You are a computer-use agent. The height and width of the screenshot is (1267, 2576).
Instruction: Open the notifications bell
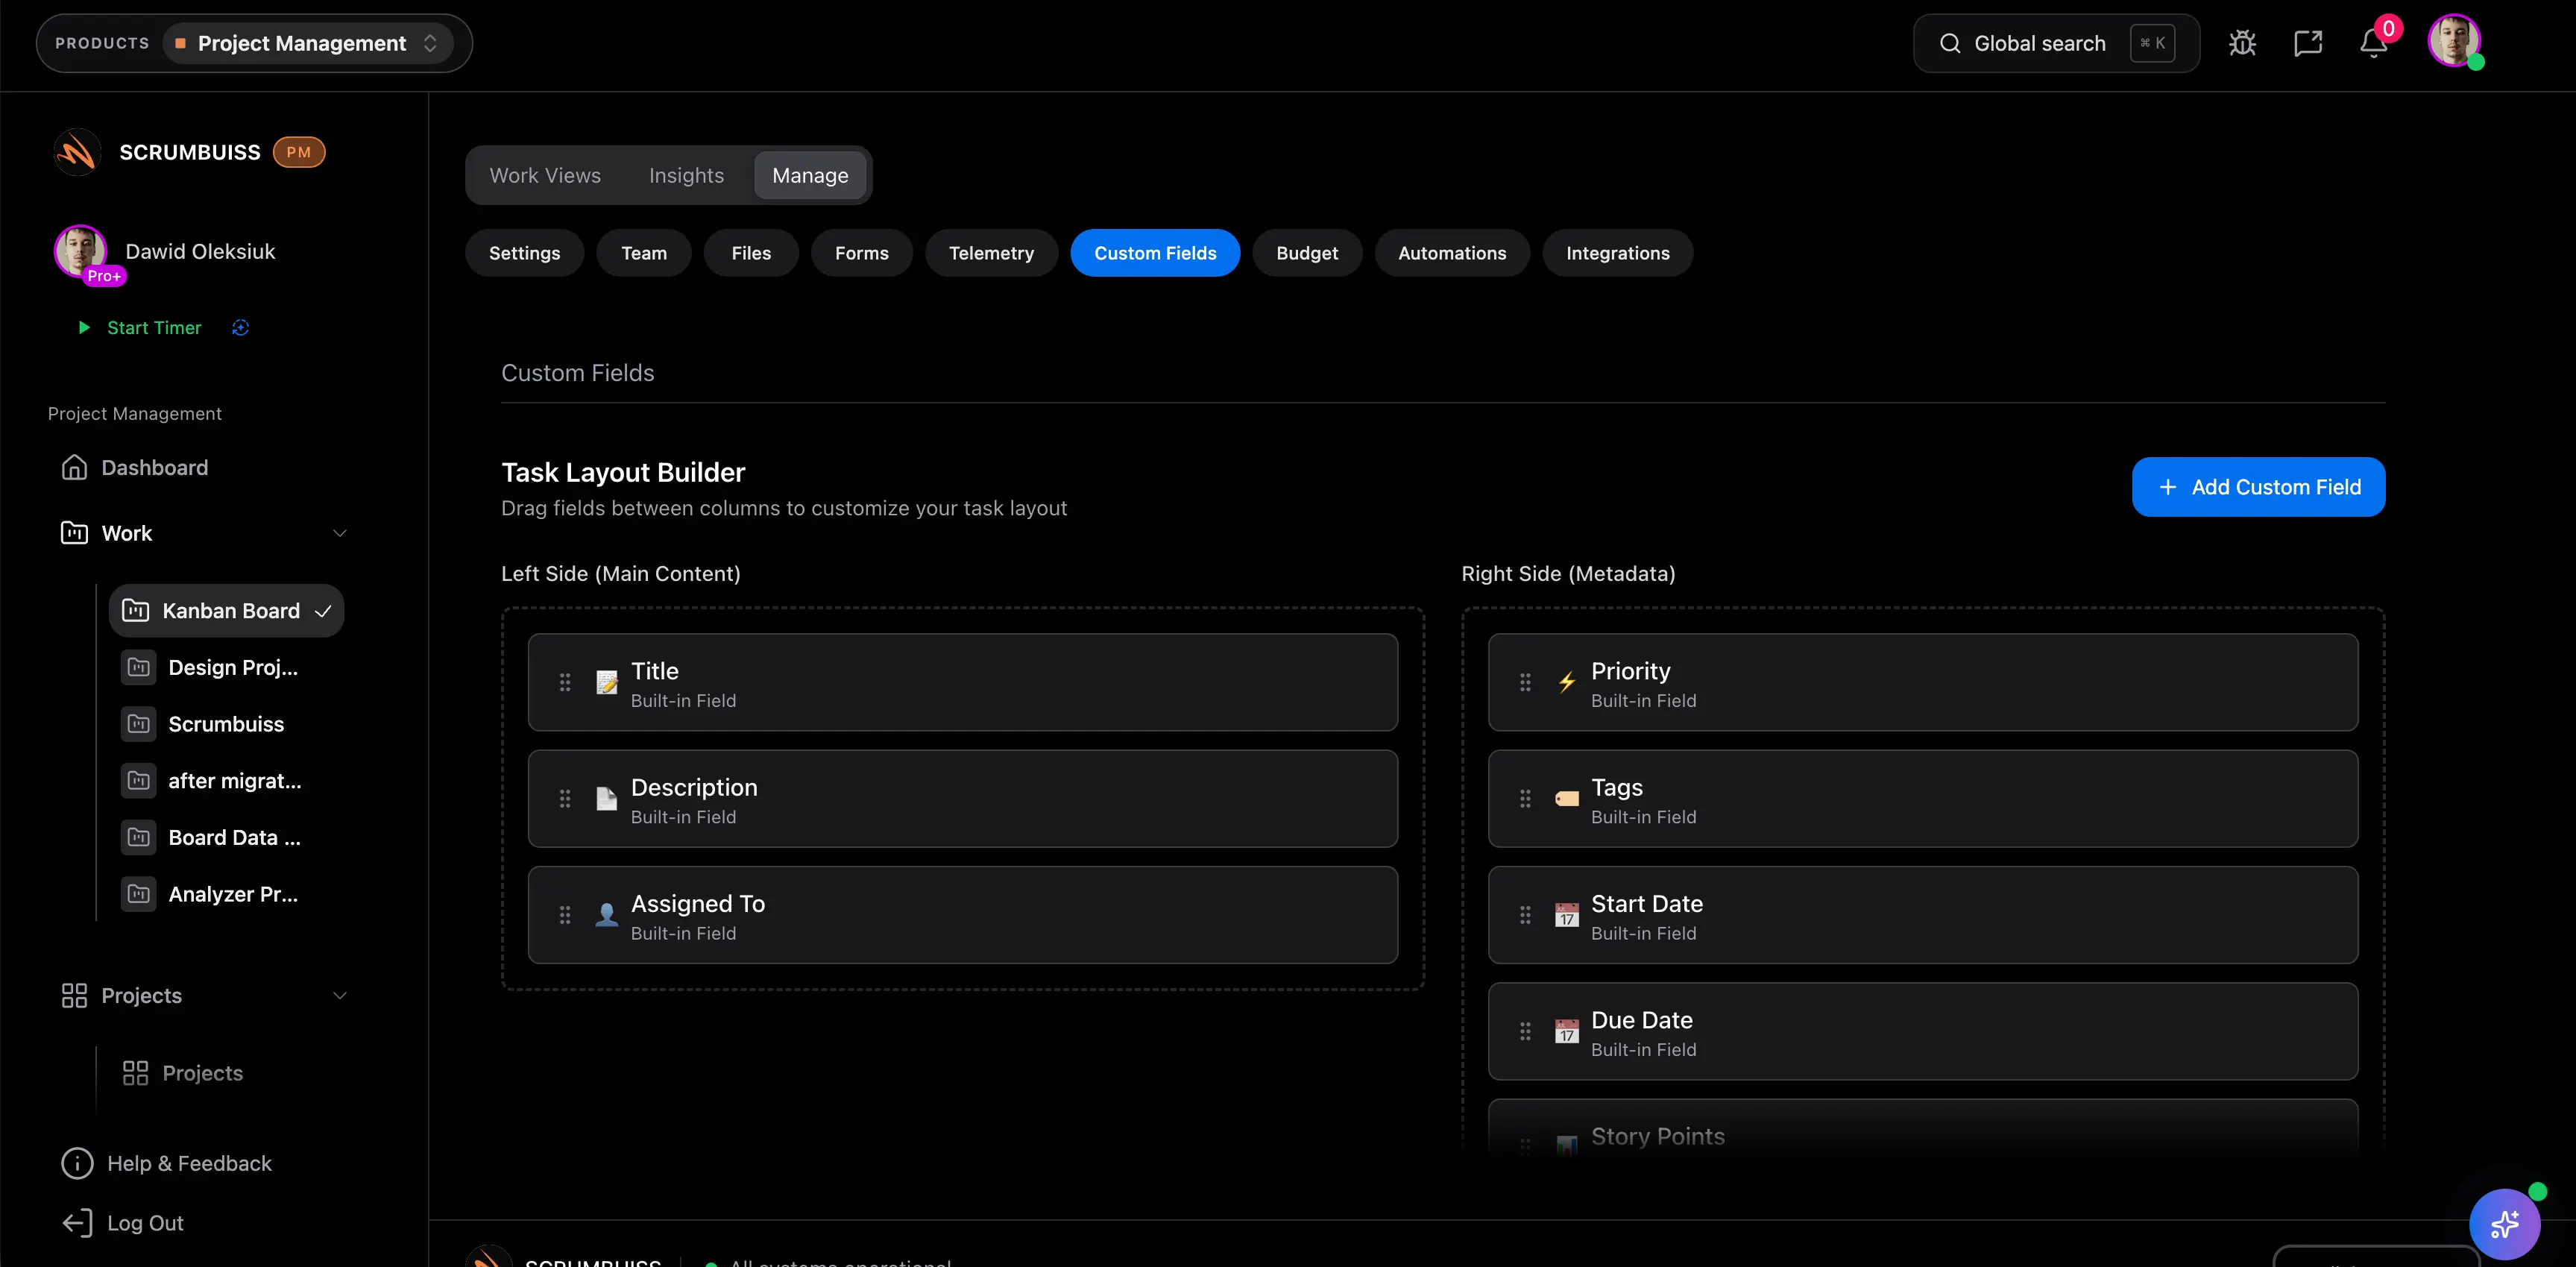click(x=2373, y=43)
